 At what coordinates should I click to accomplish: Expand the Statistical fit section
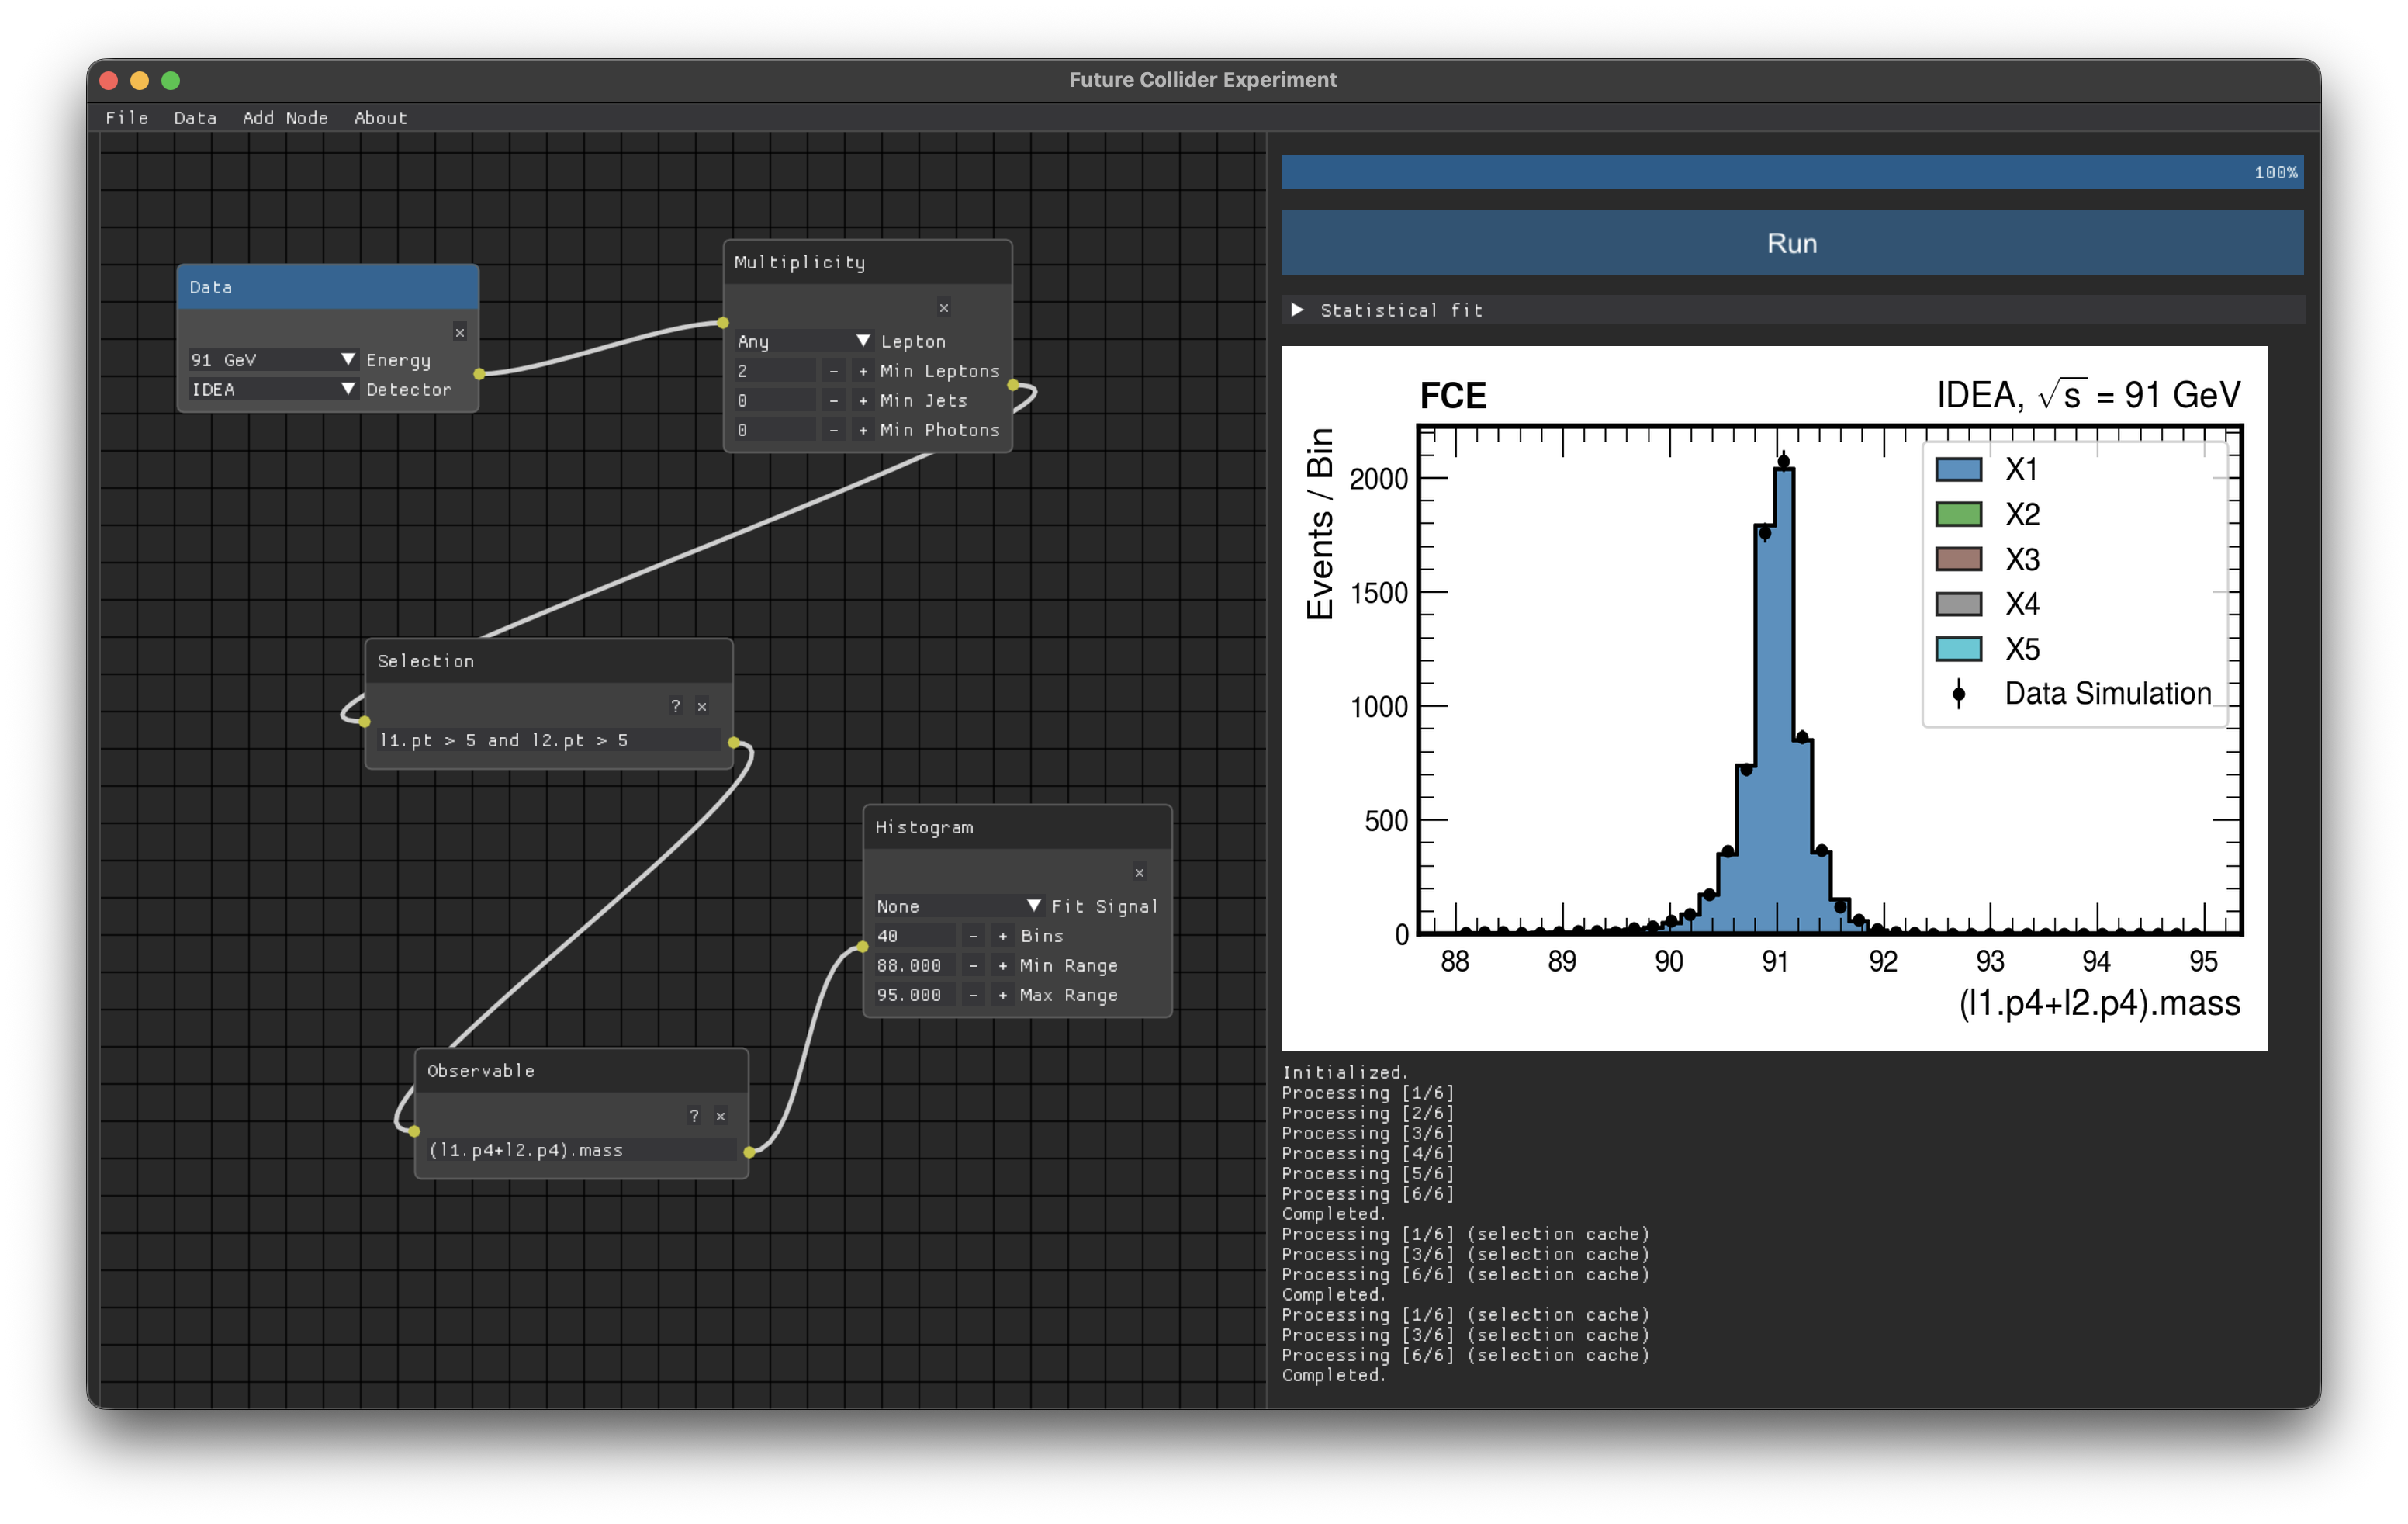coord(1792,310)
